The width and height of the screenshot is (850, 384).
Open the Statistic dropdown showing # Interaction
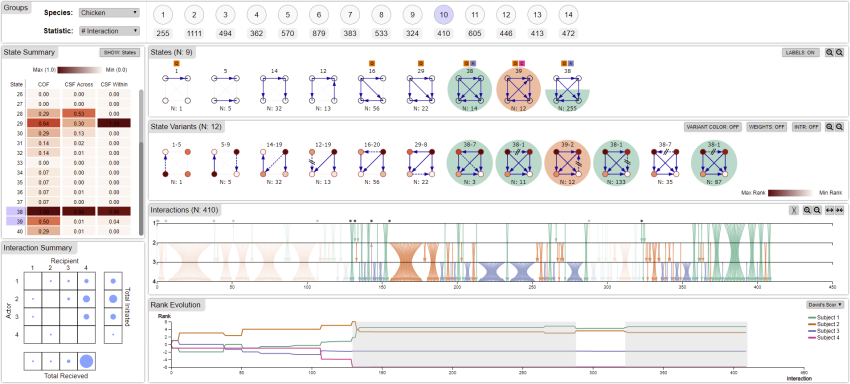tap(109, 31)
